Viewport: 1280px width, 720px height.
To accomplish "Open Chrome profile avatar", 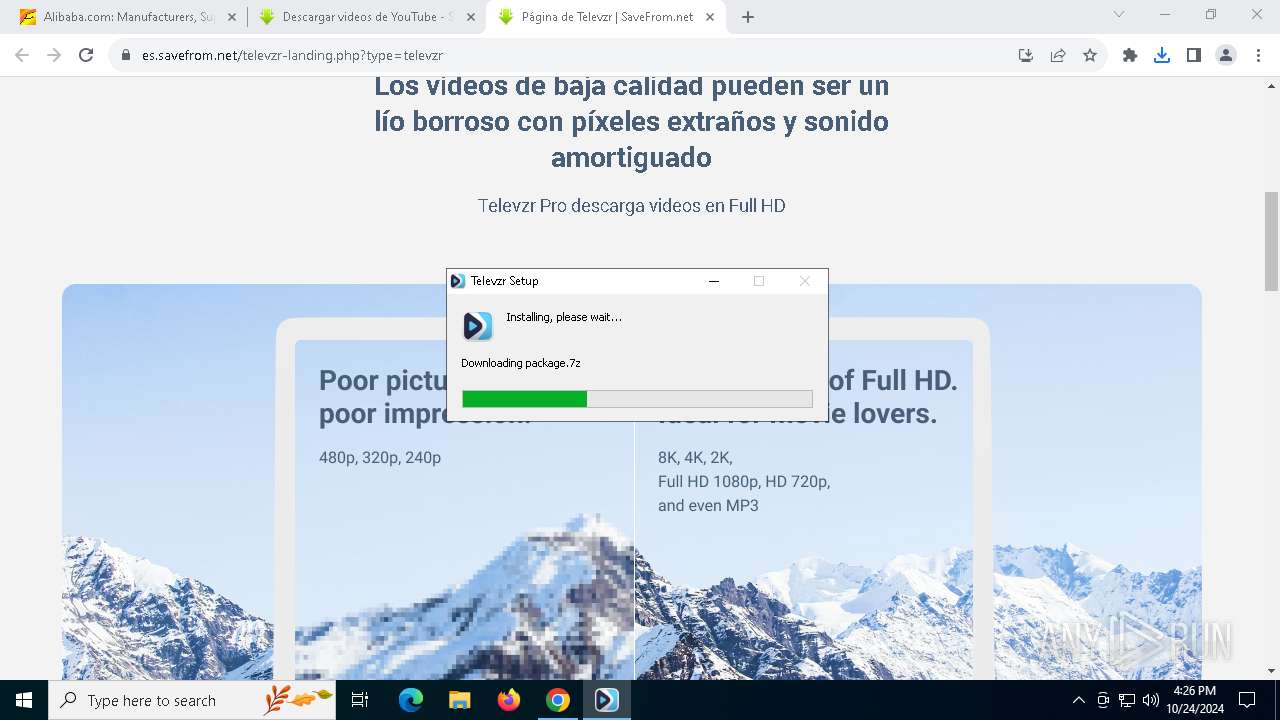I will (1226, 55).
